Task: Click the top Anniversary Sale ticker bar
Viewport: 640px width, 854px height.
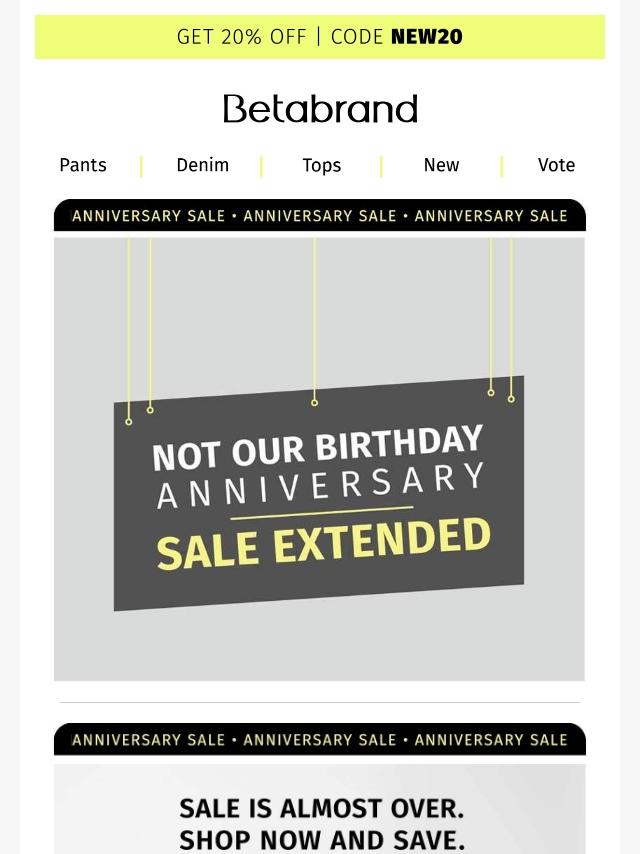Action: 320,216
